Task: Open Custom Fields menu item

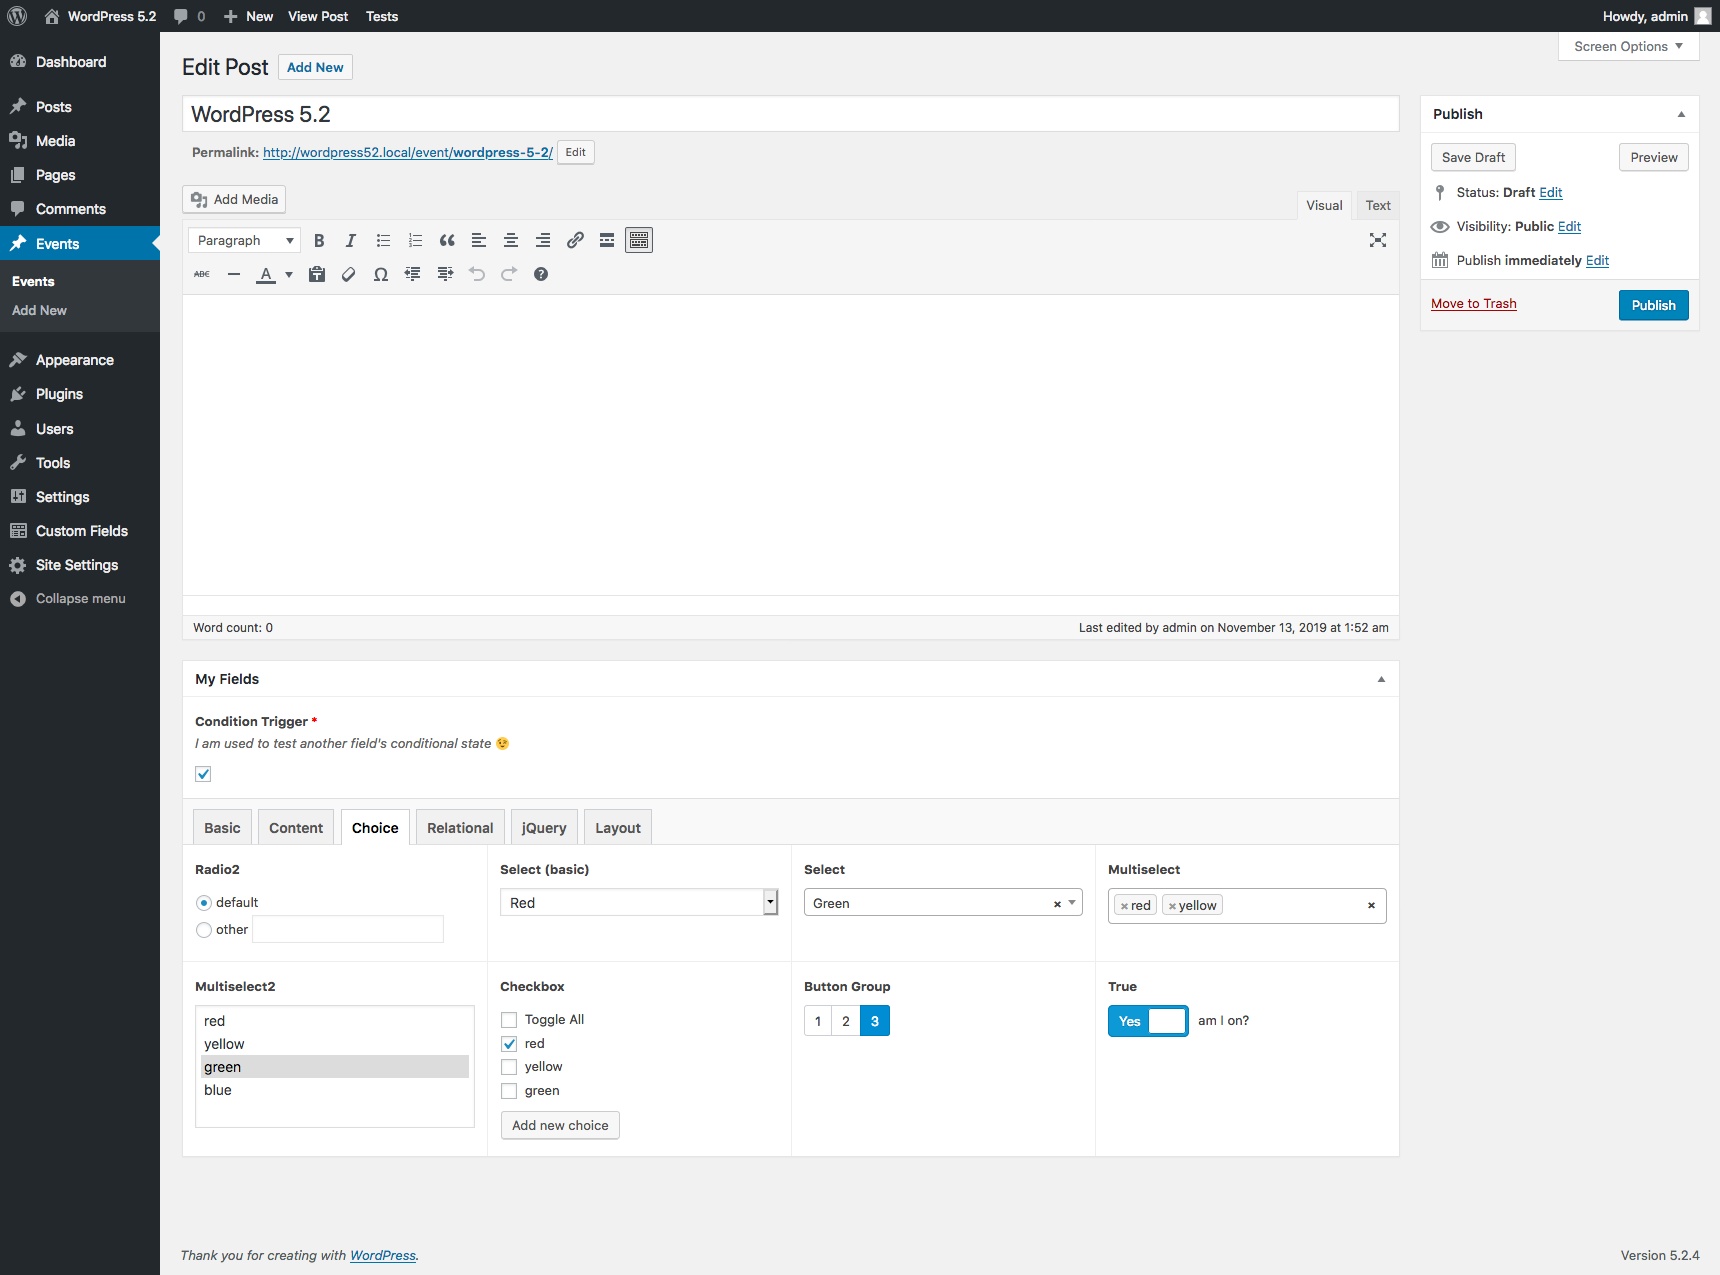Action: [80, 531]
